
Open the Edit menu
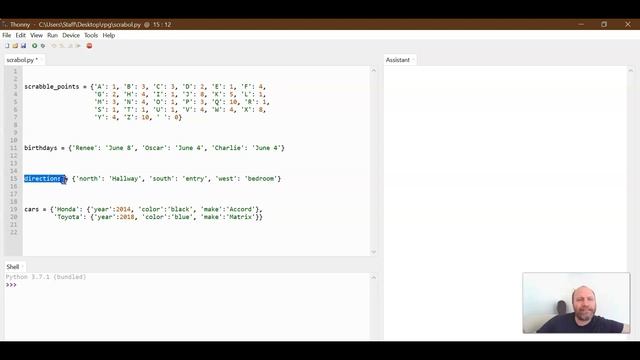click(x=20, y=36)
